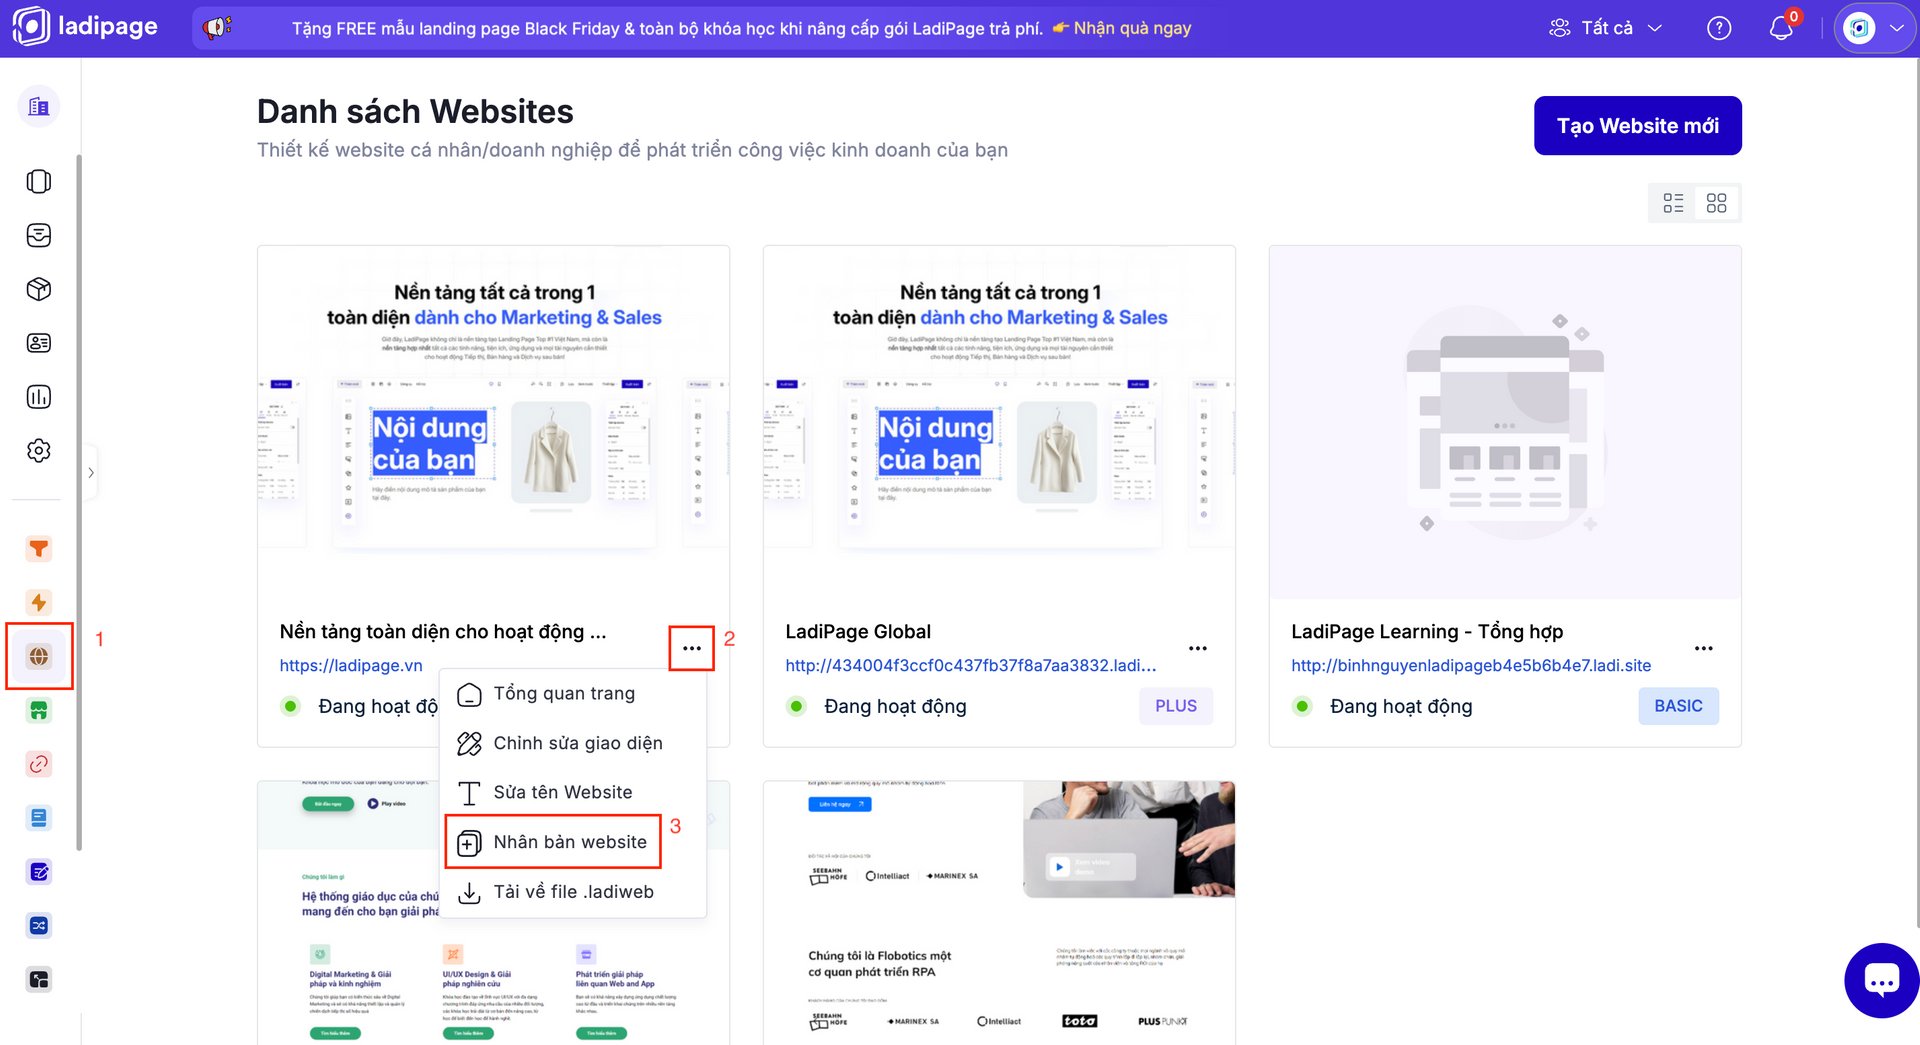
Task: Open the orange funnel sidebar icon
Action: click(39, 548)
